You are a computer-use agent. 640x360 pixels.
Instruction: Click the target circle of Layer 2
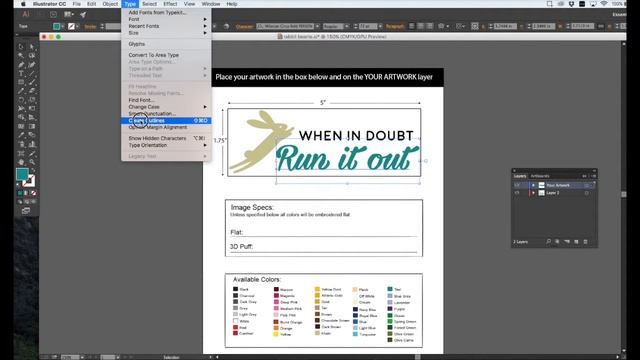[x=587, y=193]
